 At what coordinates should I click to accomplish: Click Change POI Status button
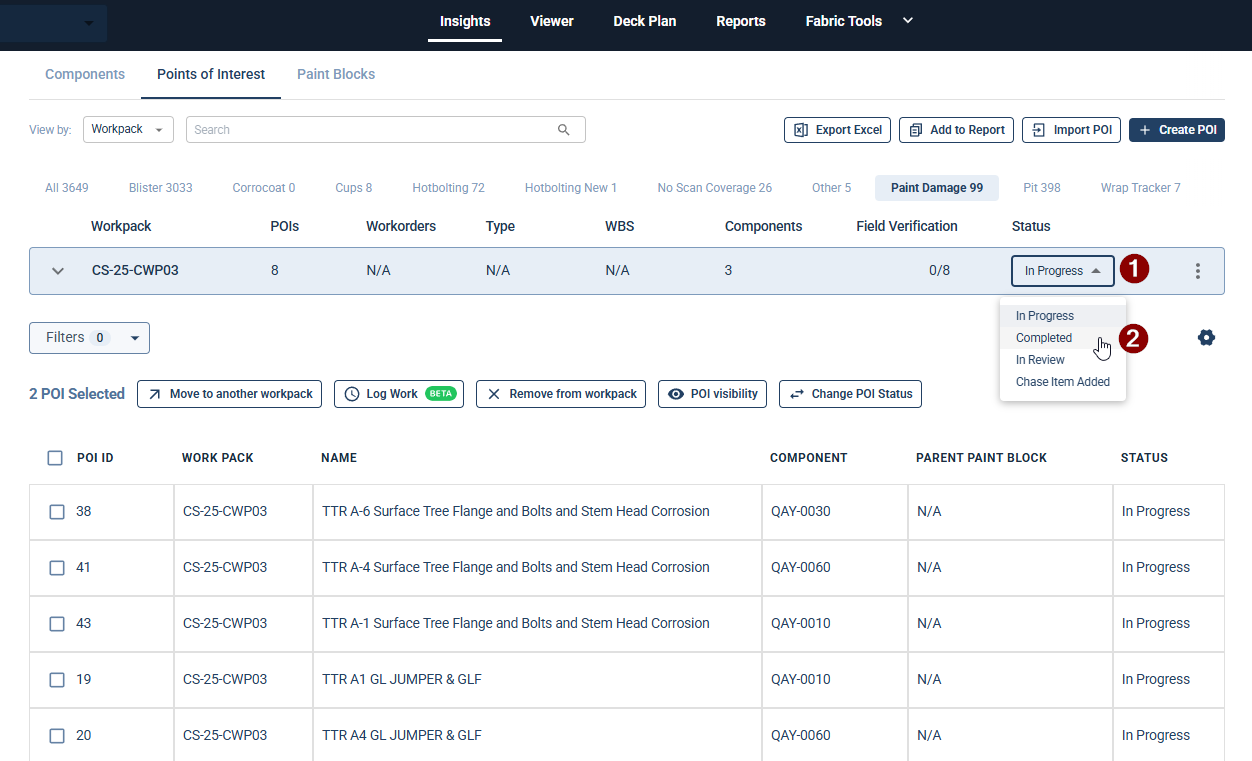tap(850, 394)
